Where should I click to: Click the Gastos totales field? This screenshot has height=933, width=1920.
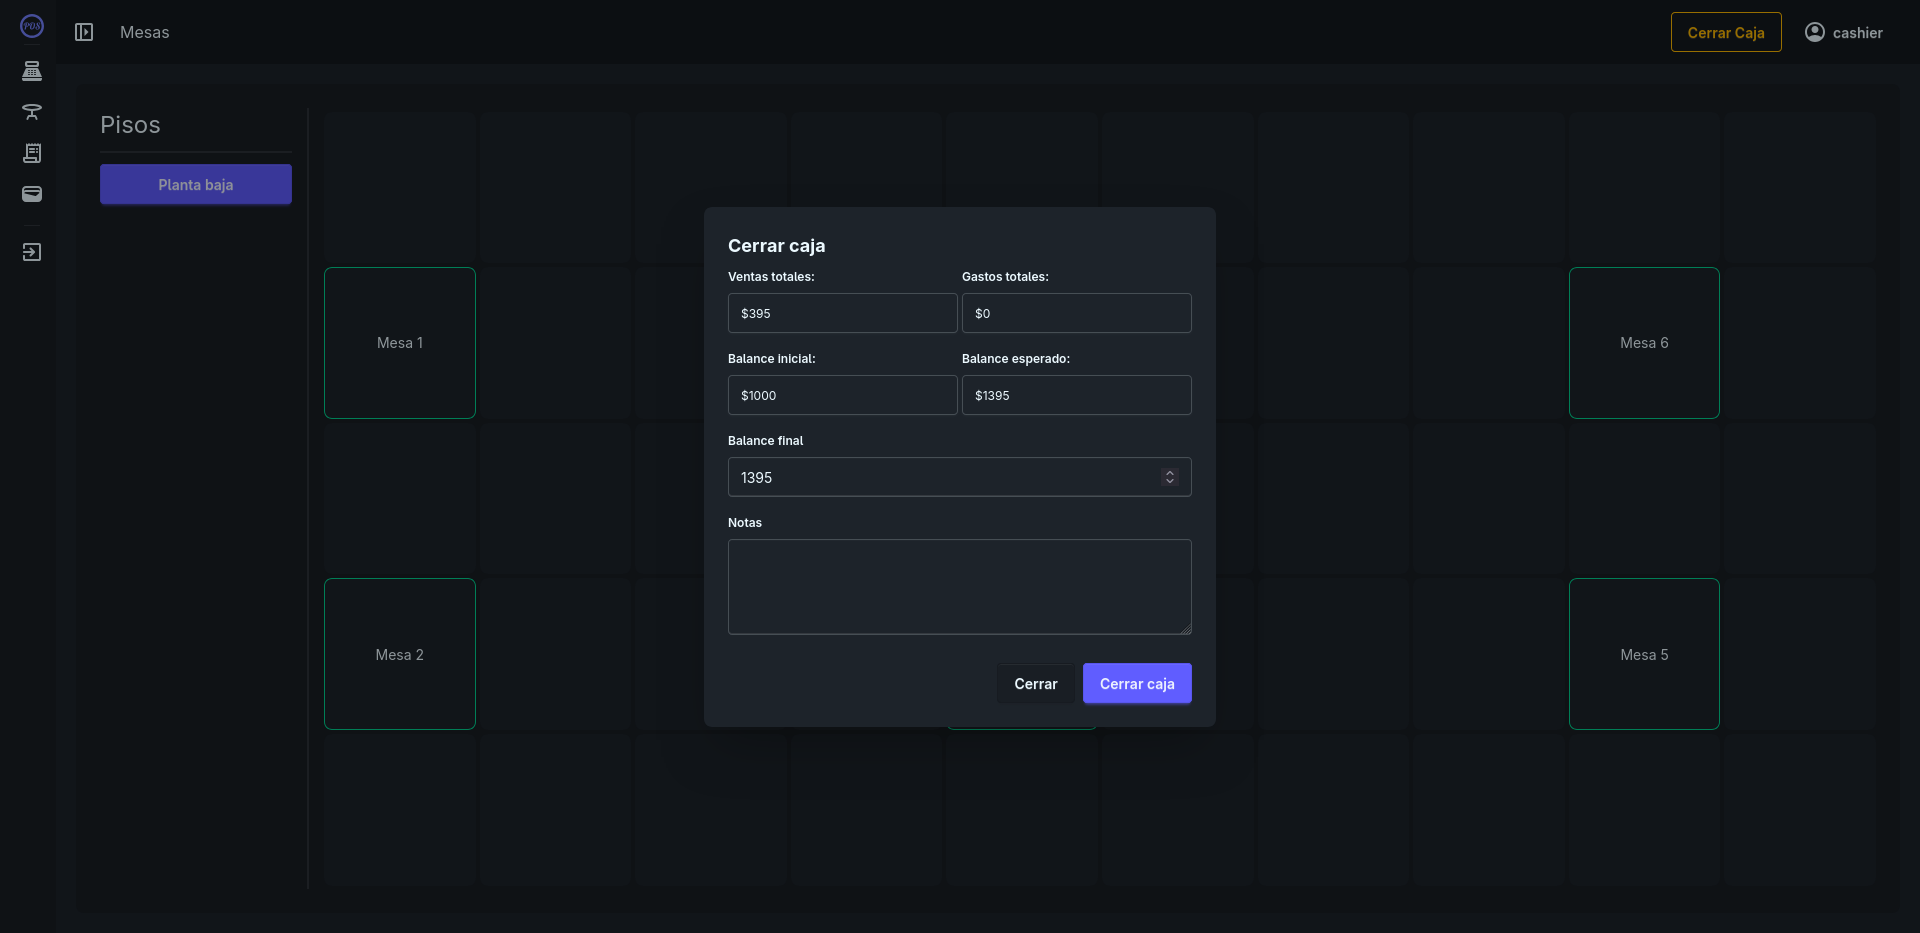click(1076, 313)
